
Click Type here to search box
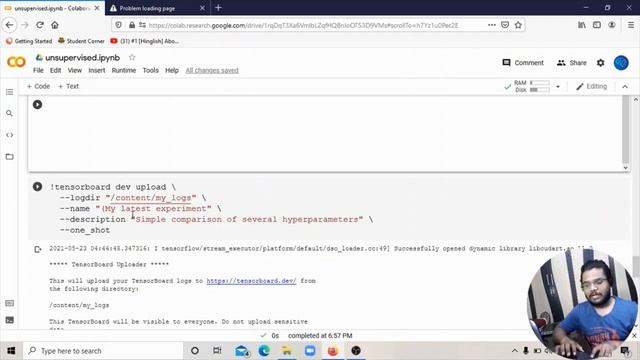103,351
